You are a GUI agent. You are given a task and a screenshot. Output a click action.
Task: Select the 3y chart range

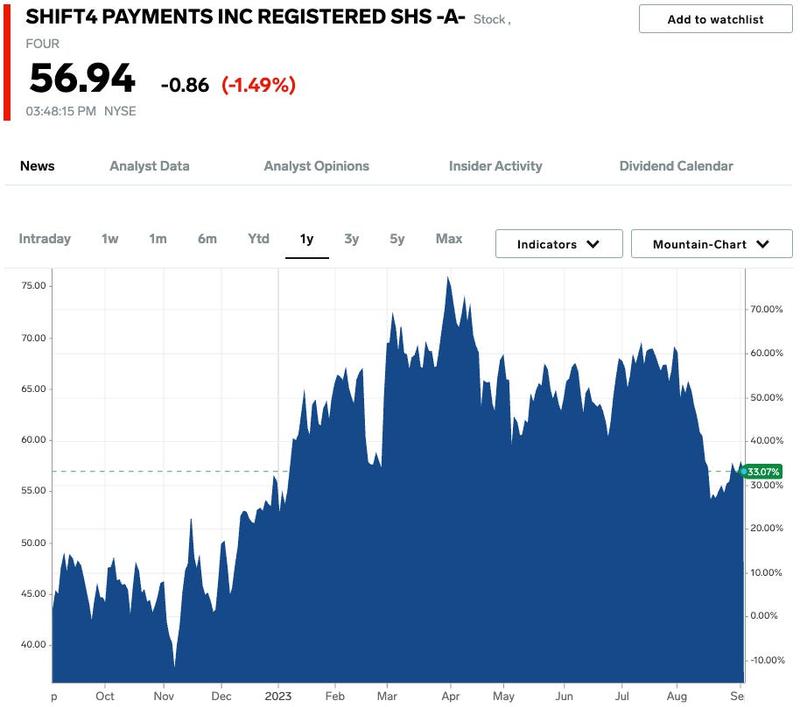[x=352, y=239]
